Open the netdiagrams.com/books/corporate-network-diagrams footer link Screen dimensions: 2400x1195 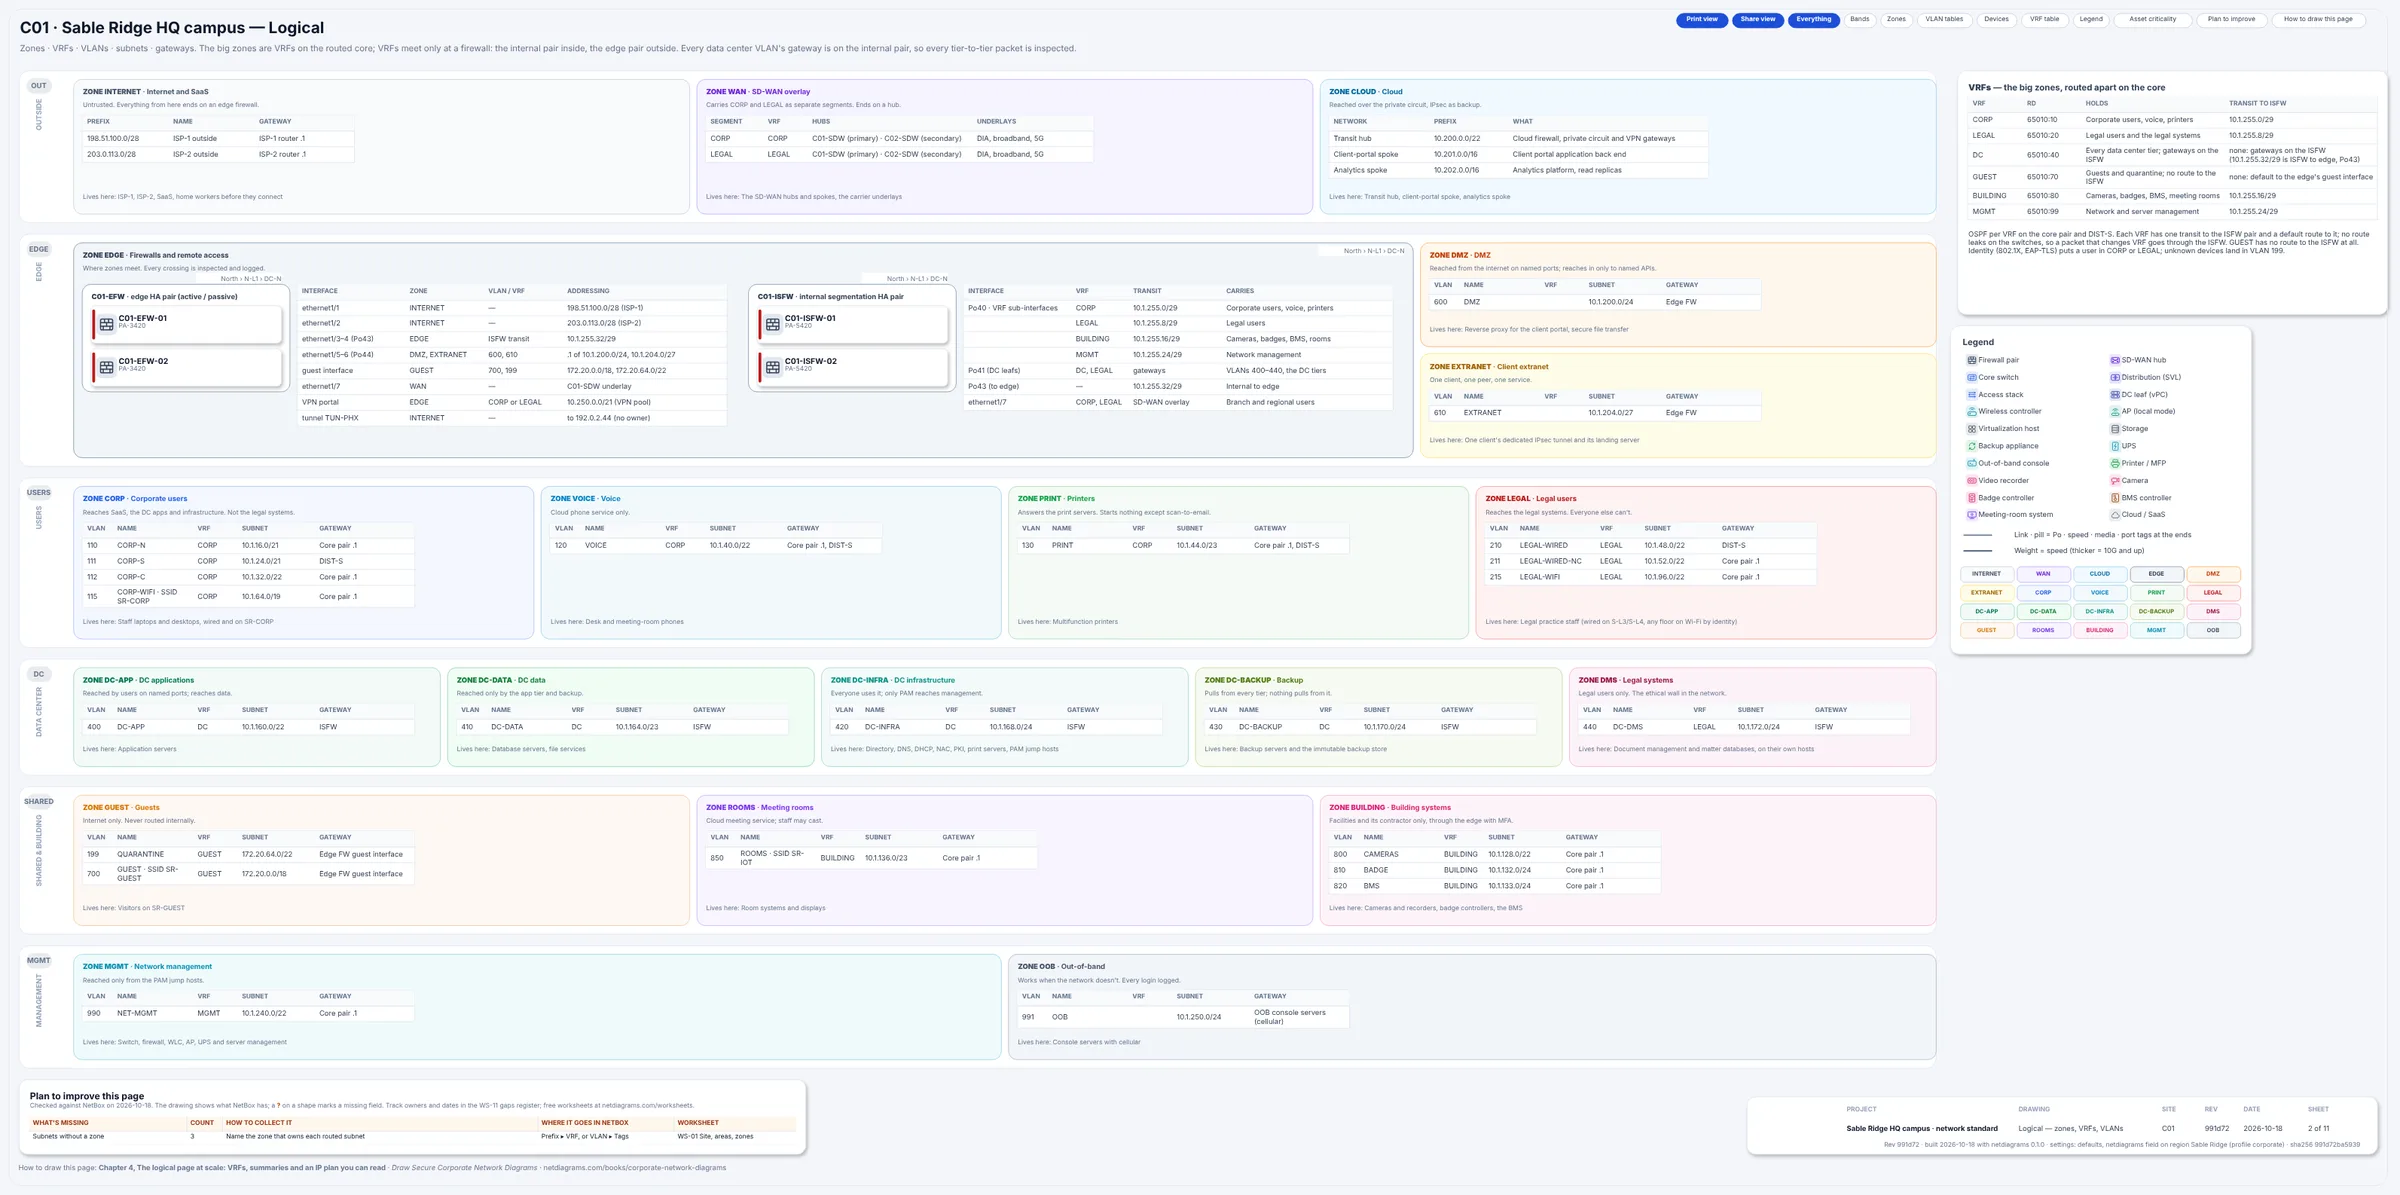tap(635, 1167)
